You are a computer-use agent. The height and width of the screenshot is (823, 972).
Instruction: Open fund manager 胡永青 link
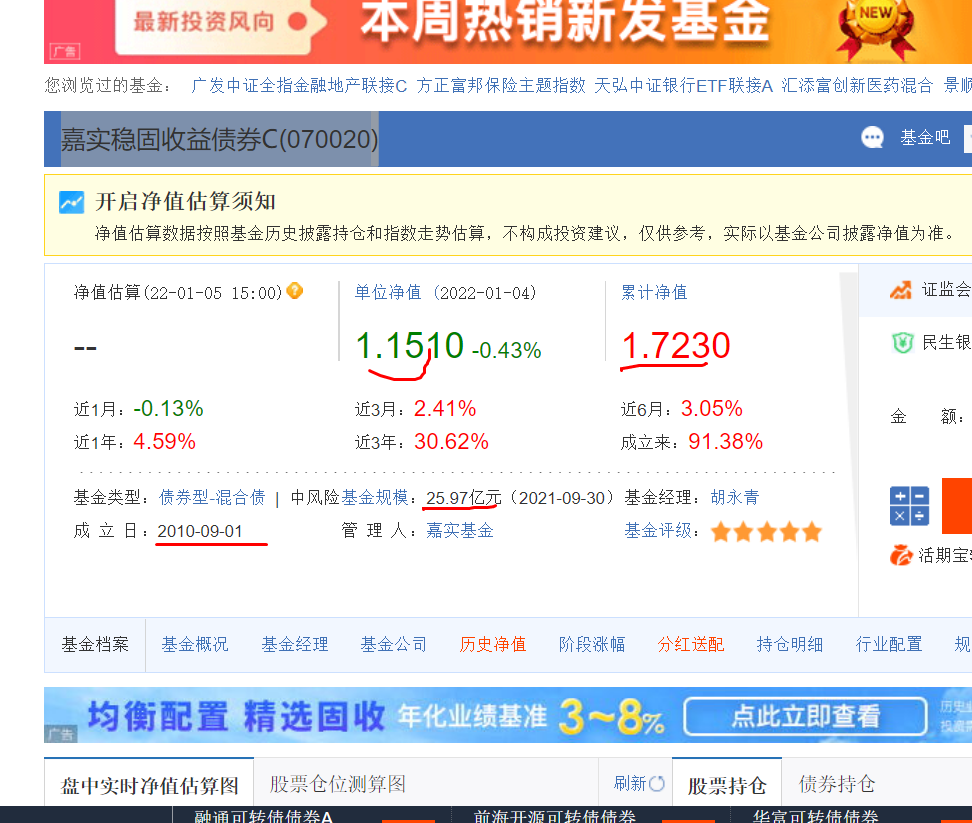(735, 497)
